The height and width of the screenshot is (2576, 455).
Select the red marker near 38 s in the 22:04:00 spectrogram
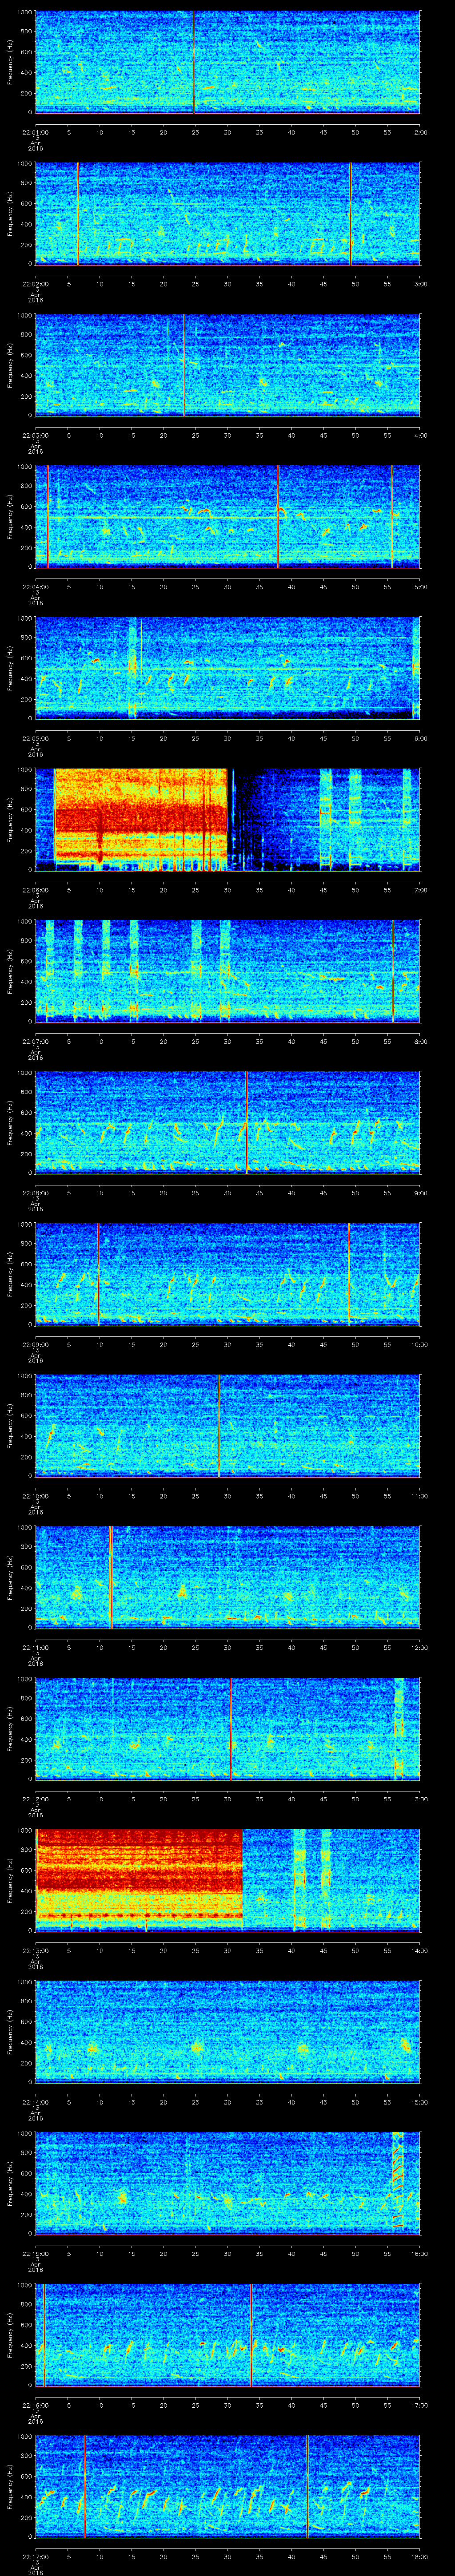point(278,517)
